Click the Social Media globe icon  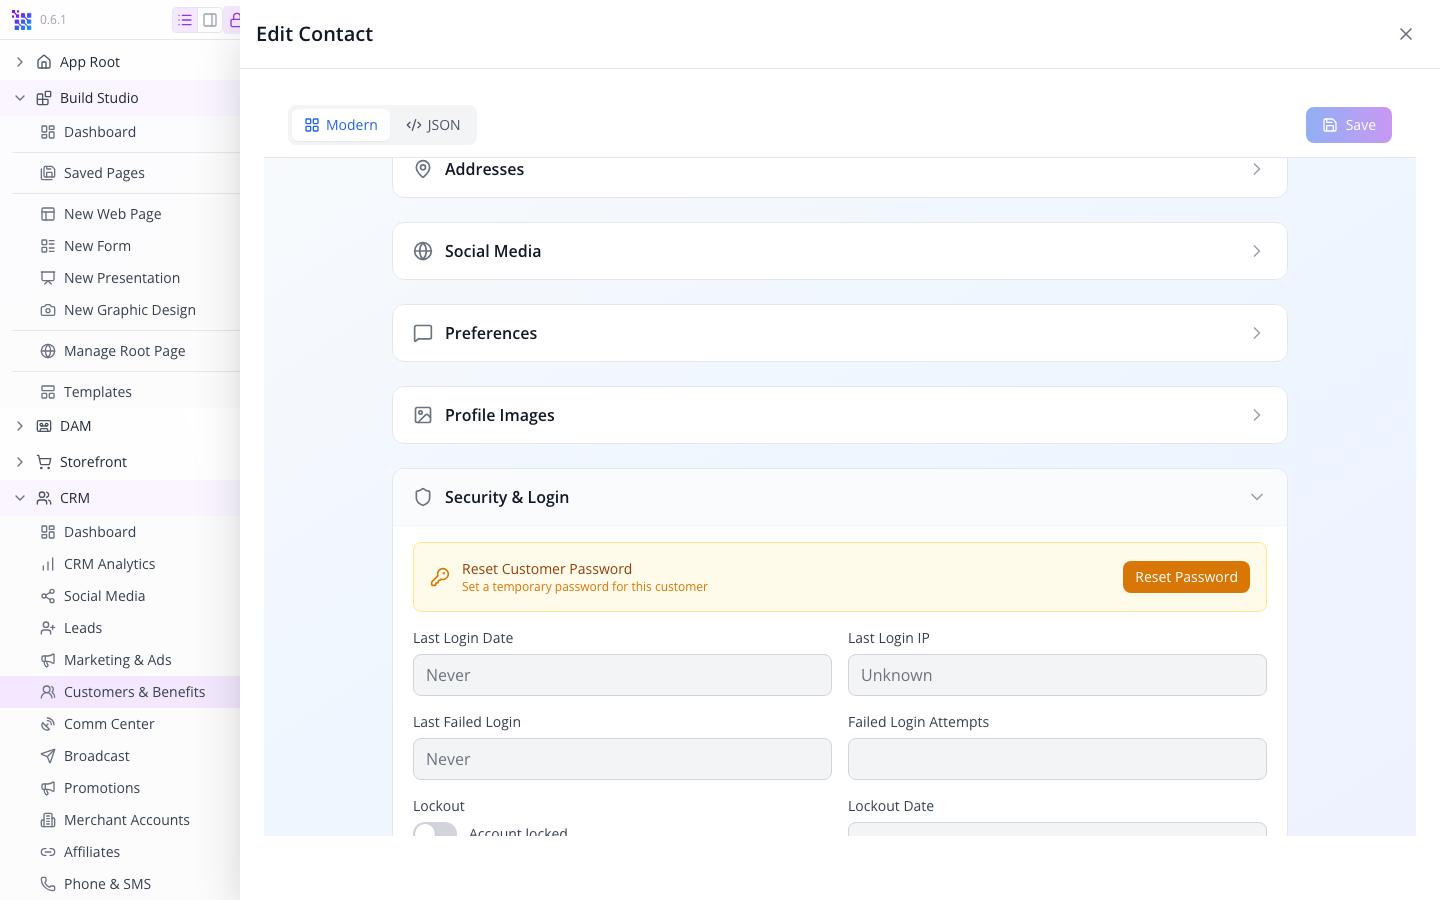[x=423, y=251]
